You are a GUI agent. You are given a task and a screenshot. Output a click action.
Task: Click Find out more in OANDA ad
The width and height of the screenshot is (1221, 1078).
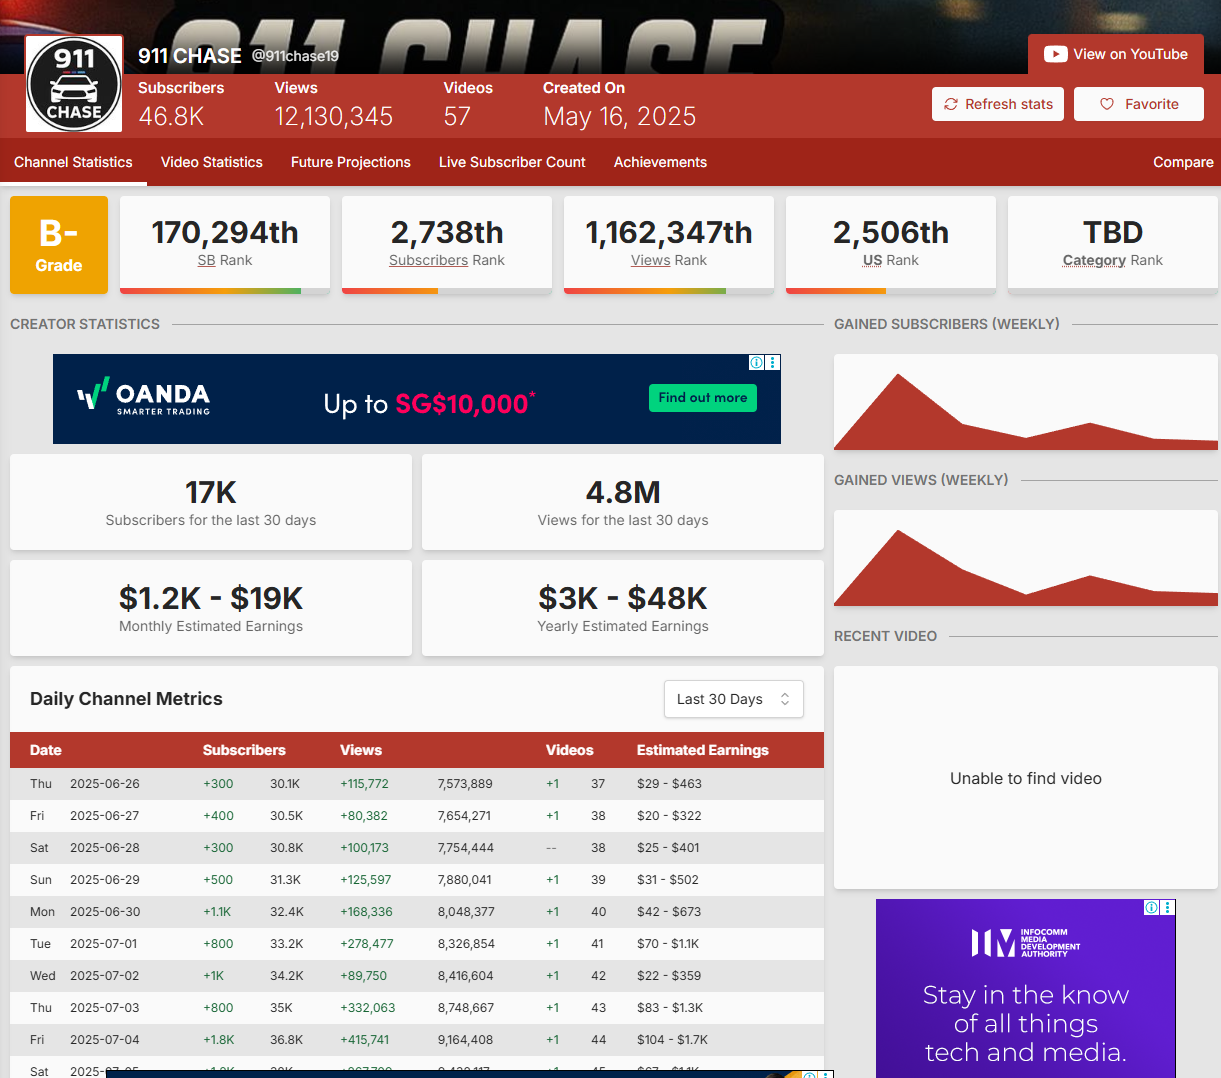click(703, 398)
